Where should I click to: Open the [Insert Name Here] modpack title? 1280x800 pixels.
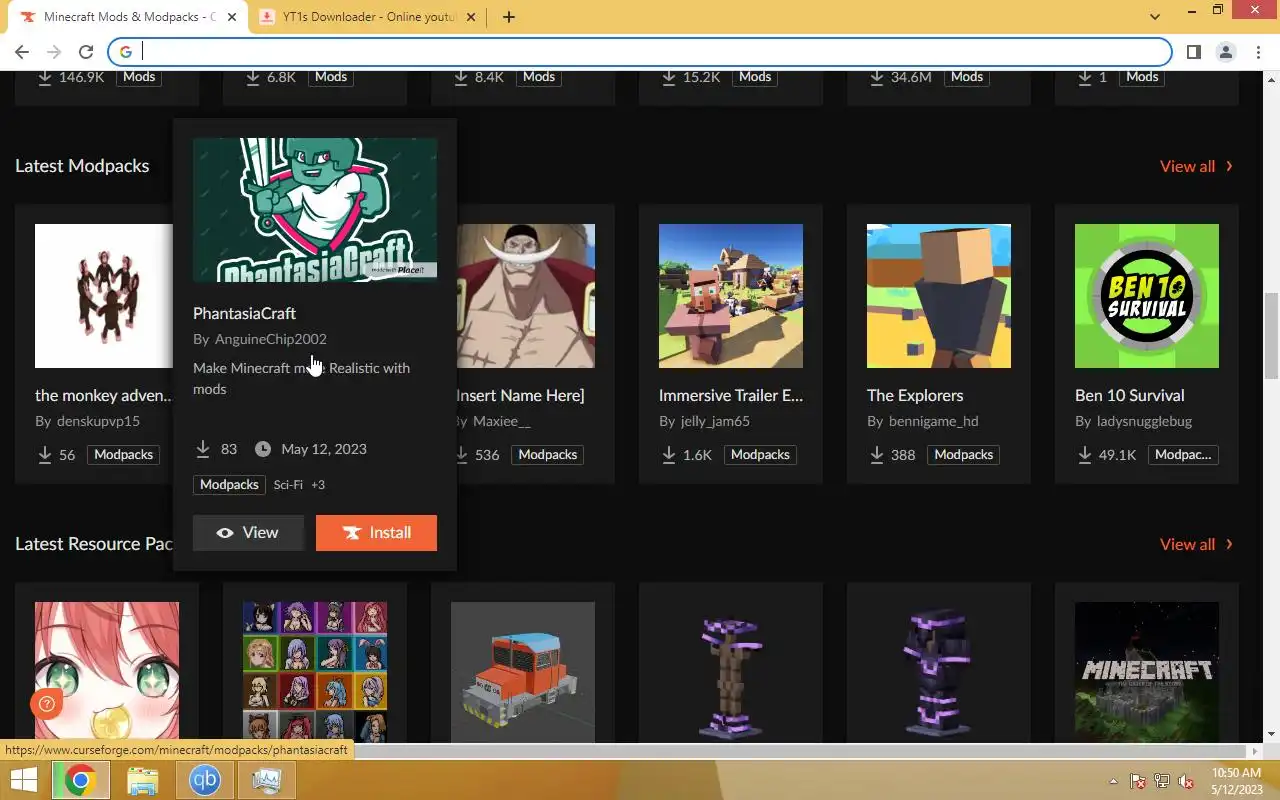tap(520, 395)
